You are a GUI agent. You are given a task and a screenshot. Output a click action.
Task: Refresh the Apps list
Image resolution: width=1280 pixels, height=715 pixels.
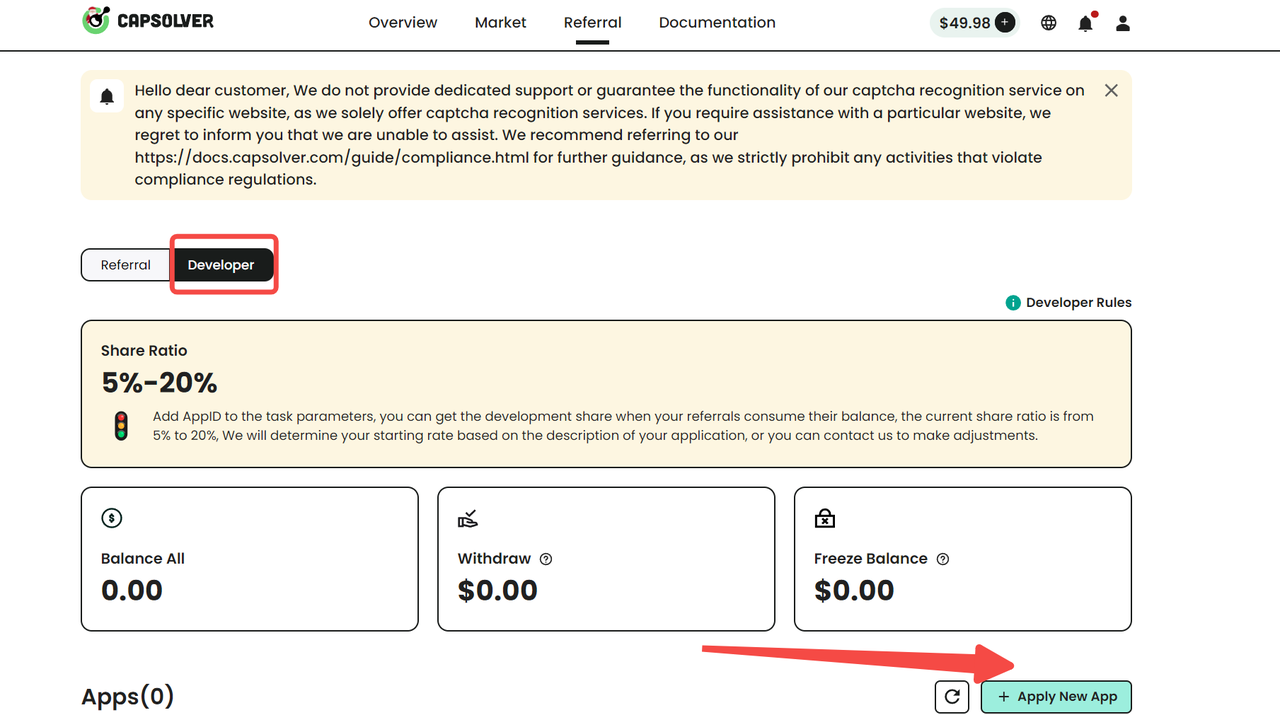952,697
